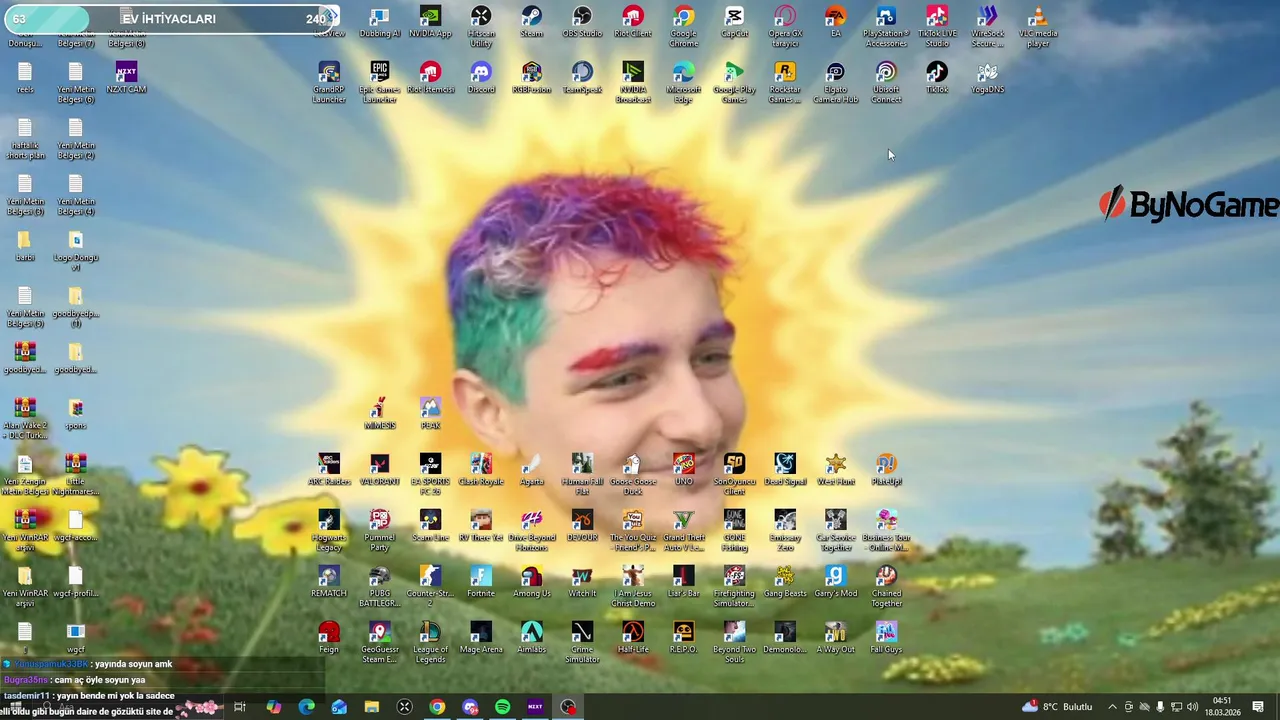Open the Little Nightmares archive icon
Viewport: 1280px width, 720px height.
coord(75,475)
